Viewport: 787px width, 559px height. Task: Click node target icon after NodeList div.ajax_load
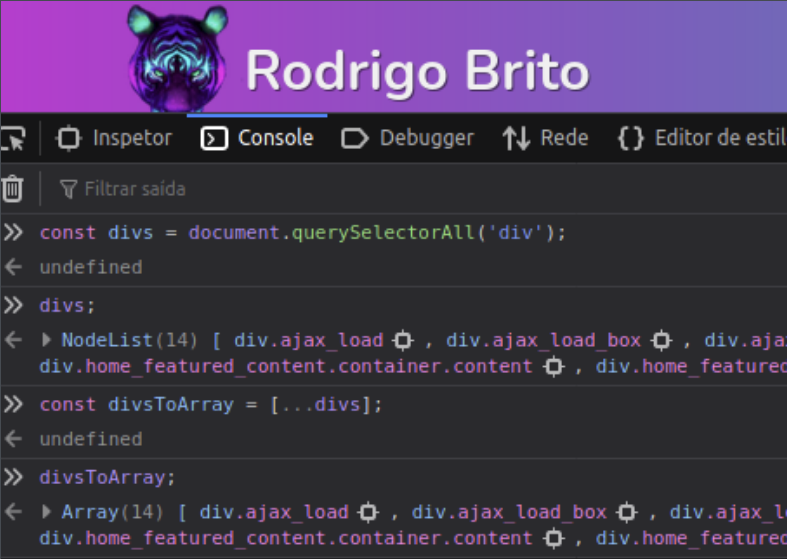(x=404, y=340)
